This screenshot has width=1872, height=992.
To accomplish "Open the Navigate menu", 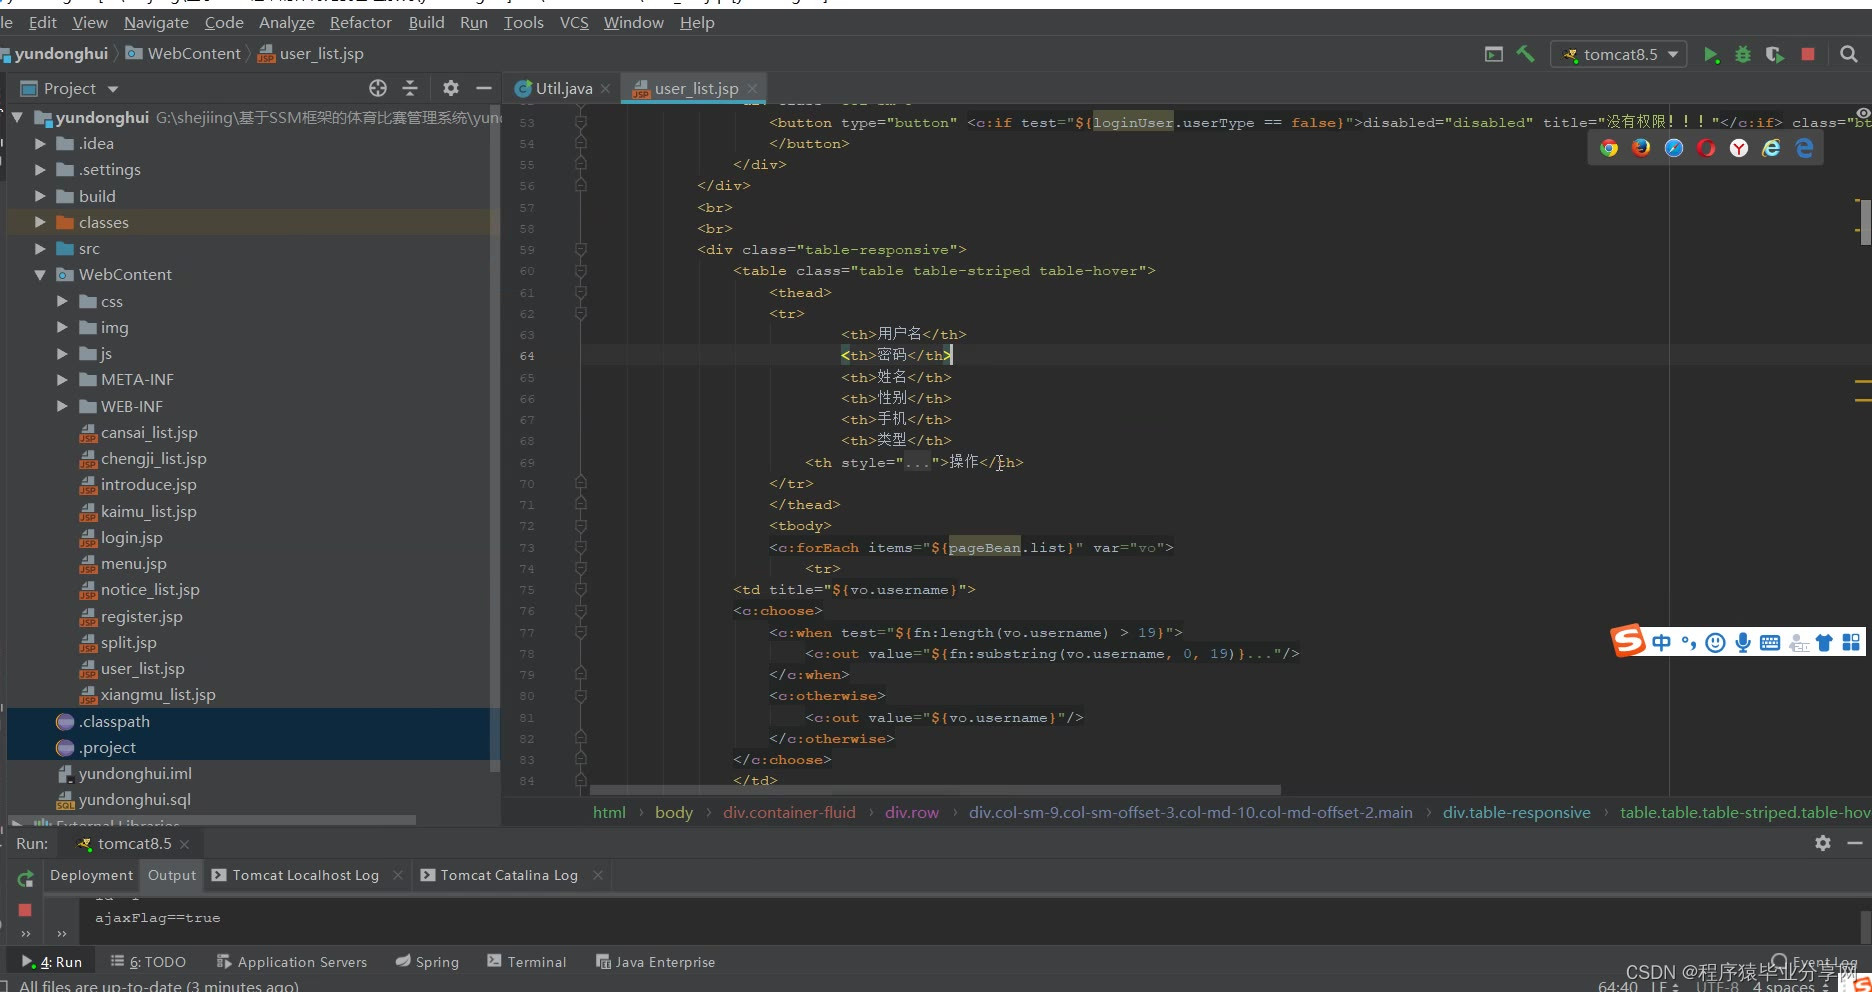I will point(156,22).
